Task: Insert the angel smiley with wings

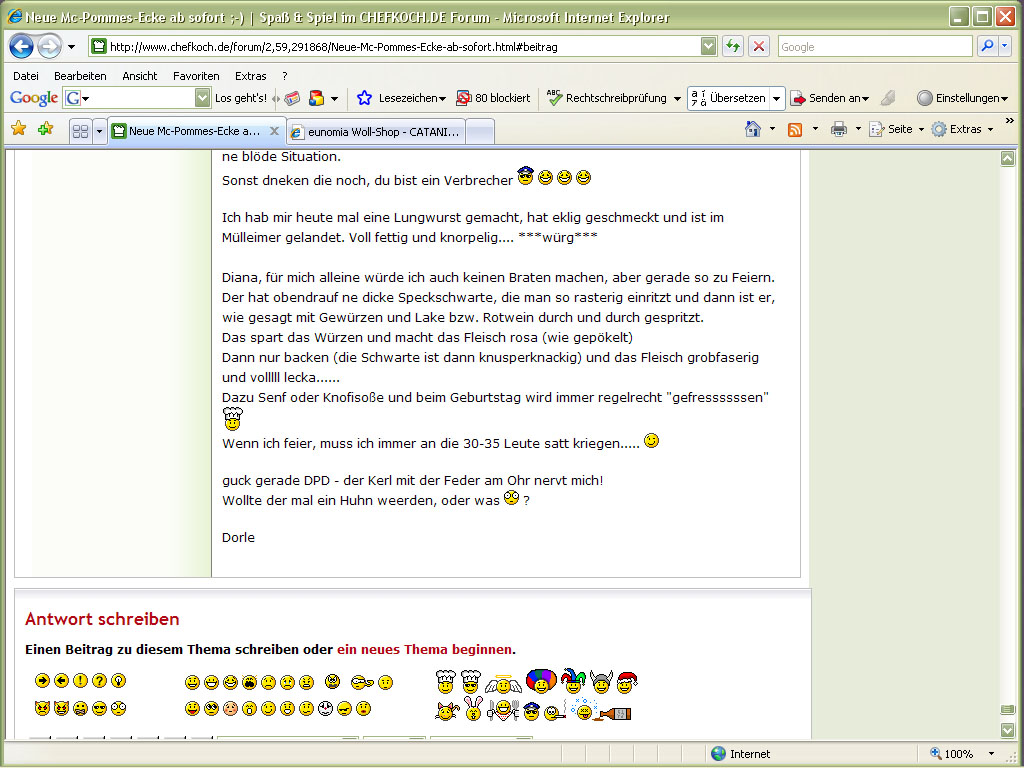Action: click(503, 684)
